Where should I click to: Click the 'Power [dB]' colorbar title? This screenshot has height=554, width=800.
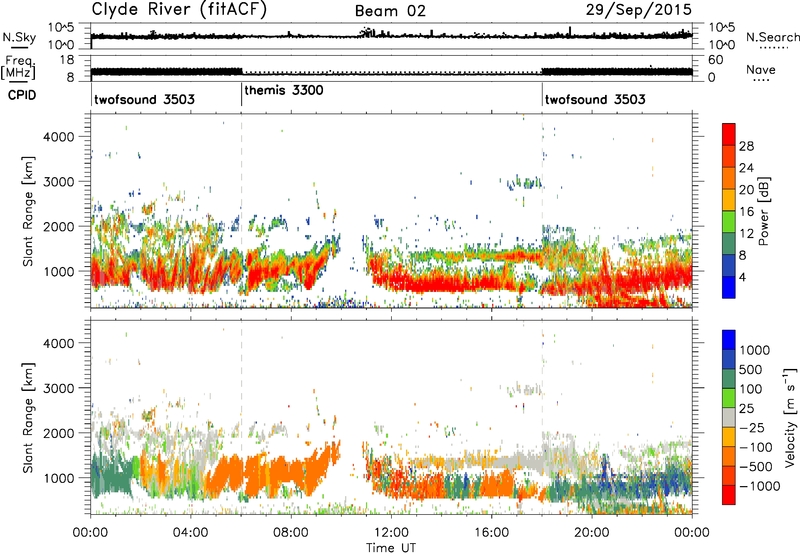tap(763, 211)
